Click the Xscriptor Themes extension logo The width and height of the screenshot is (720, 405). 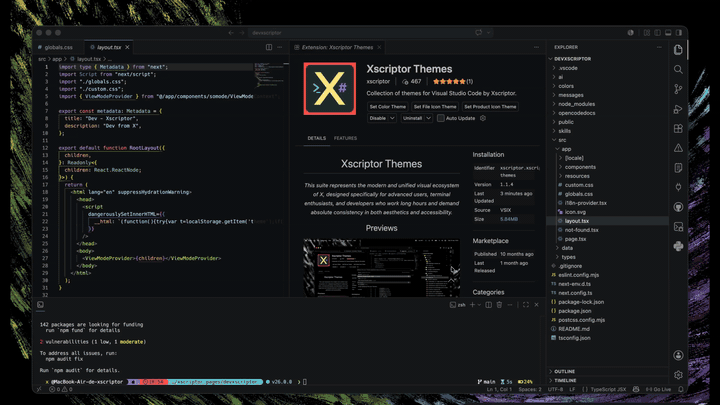click(330, 89)
